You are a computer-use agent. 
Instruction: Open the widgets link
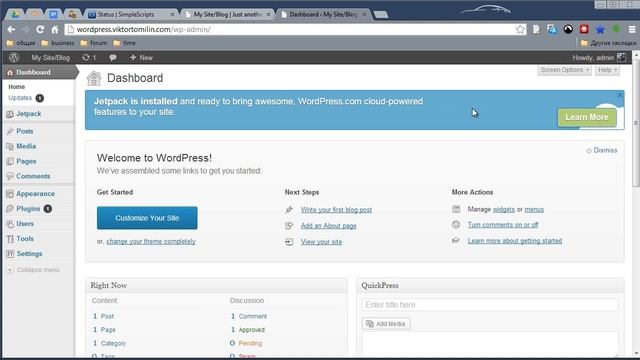point(504,209)
